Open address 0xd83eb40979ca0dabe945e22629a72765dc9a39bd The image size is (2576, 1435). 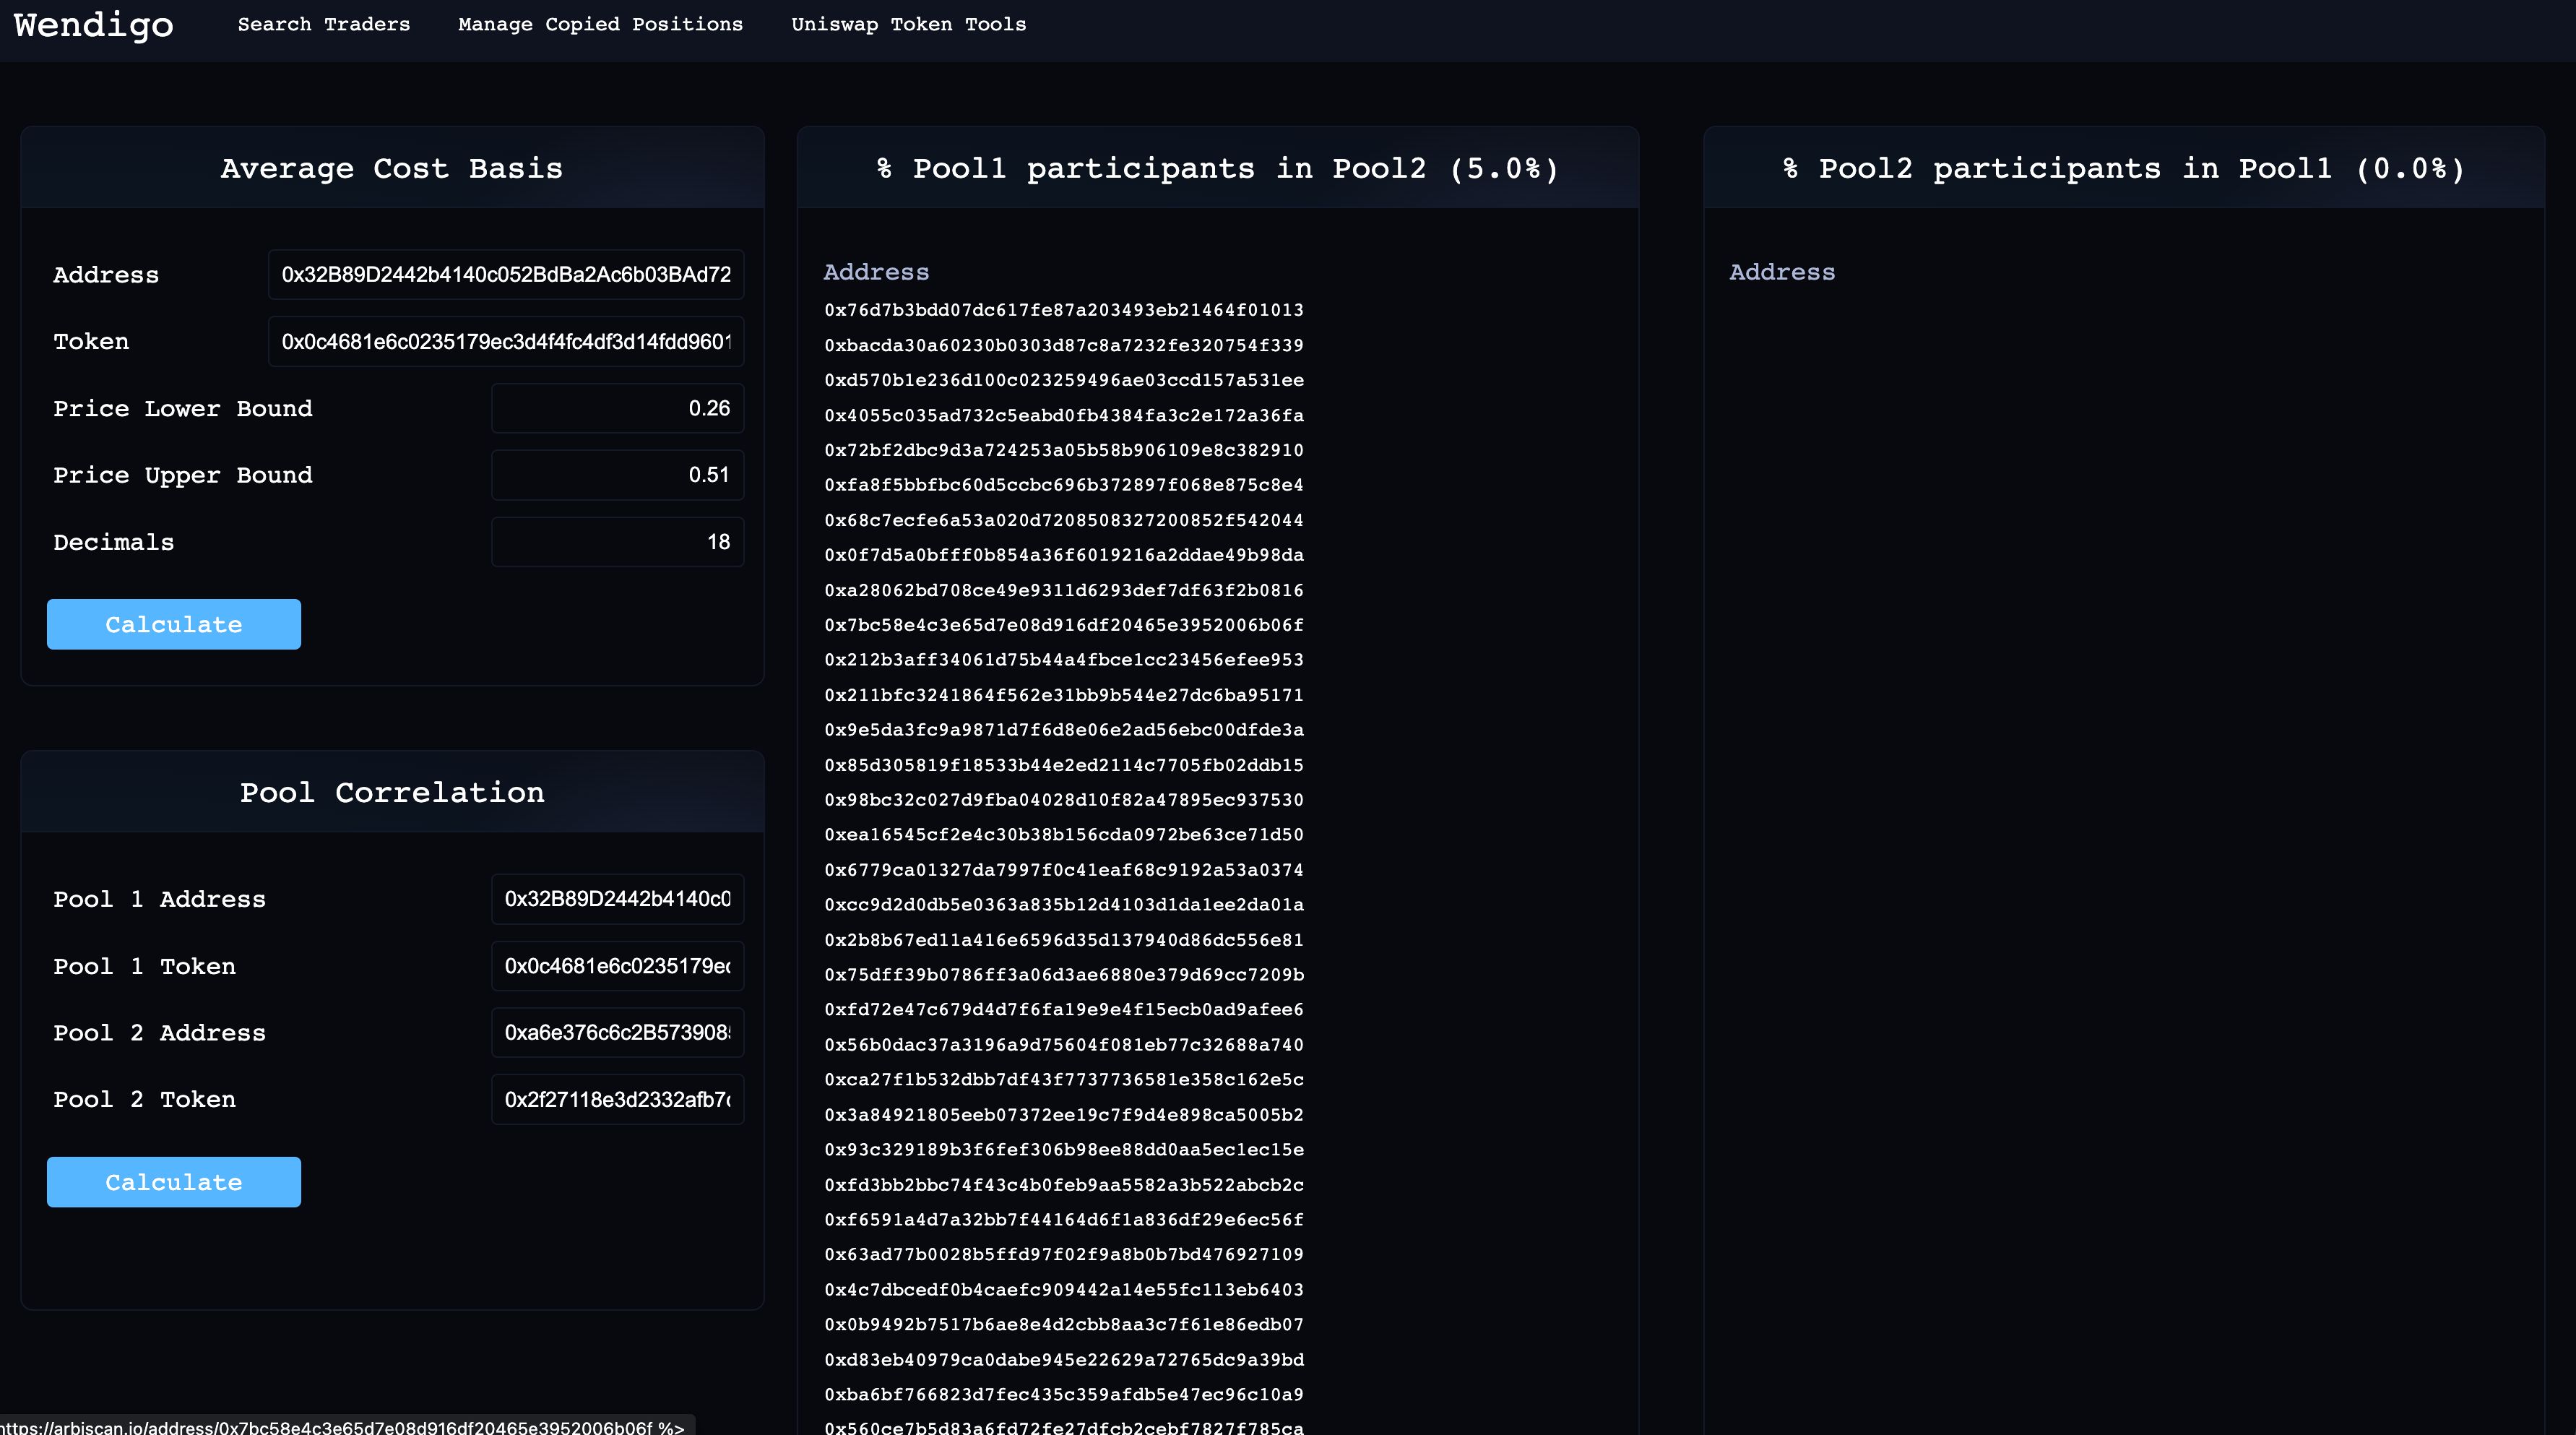pos(1064,1360)
